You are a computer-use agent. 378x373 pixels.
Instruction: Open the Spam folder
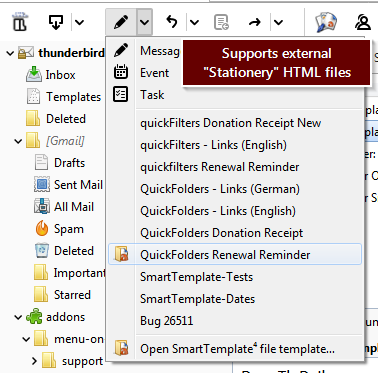click(x=69, y=229)
